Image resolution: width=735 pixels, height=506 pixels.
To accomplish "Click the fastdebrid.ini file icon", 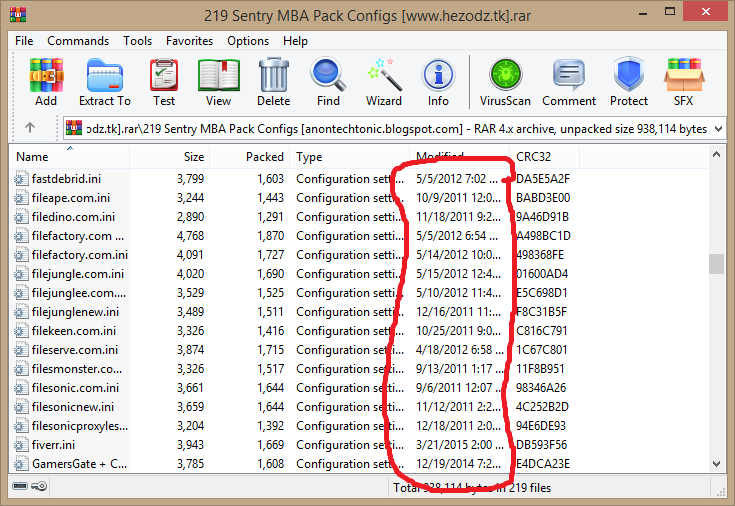I will click(21, 179).
